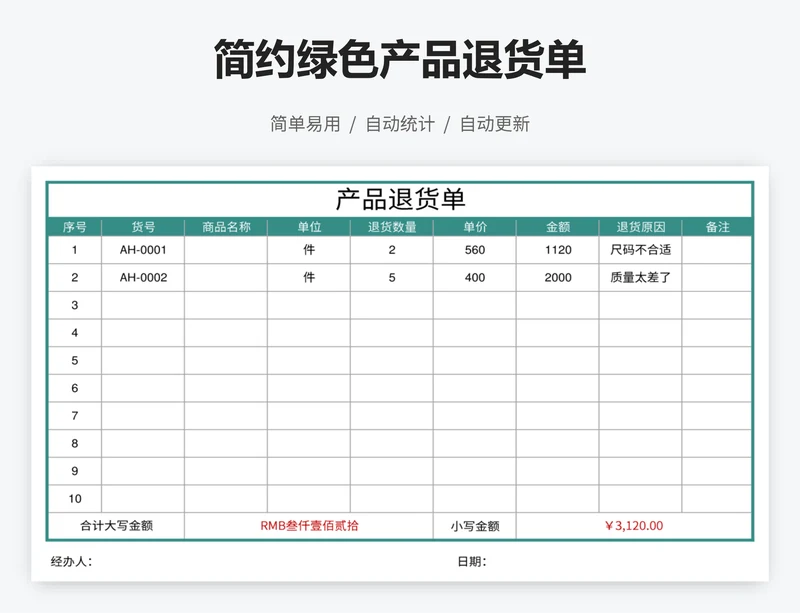This screenshot has height=613, width=800.
Task: Click 商品名称 cell in AH-0001 row
Action: pos(226,250)
